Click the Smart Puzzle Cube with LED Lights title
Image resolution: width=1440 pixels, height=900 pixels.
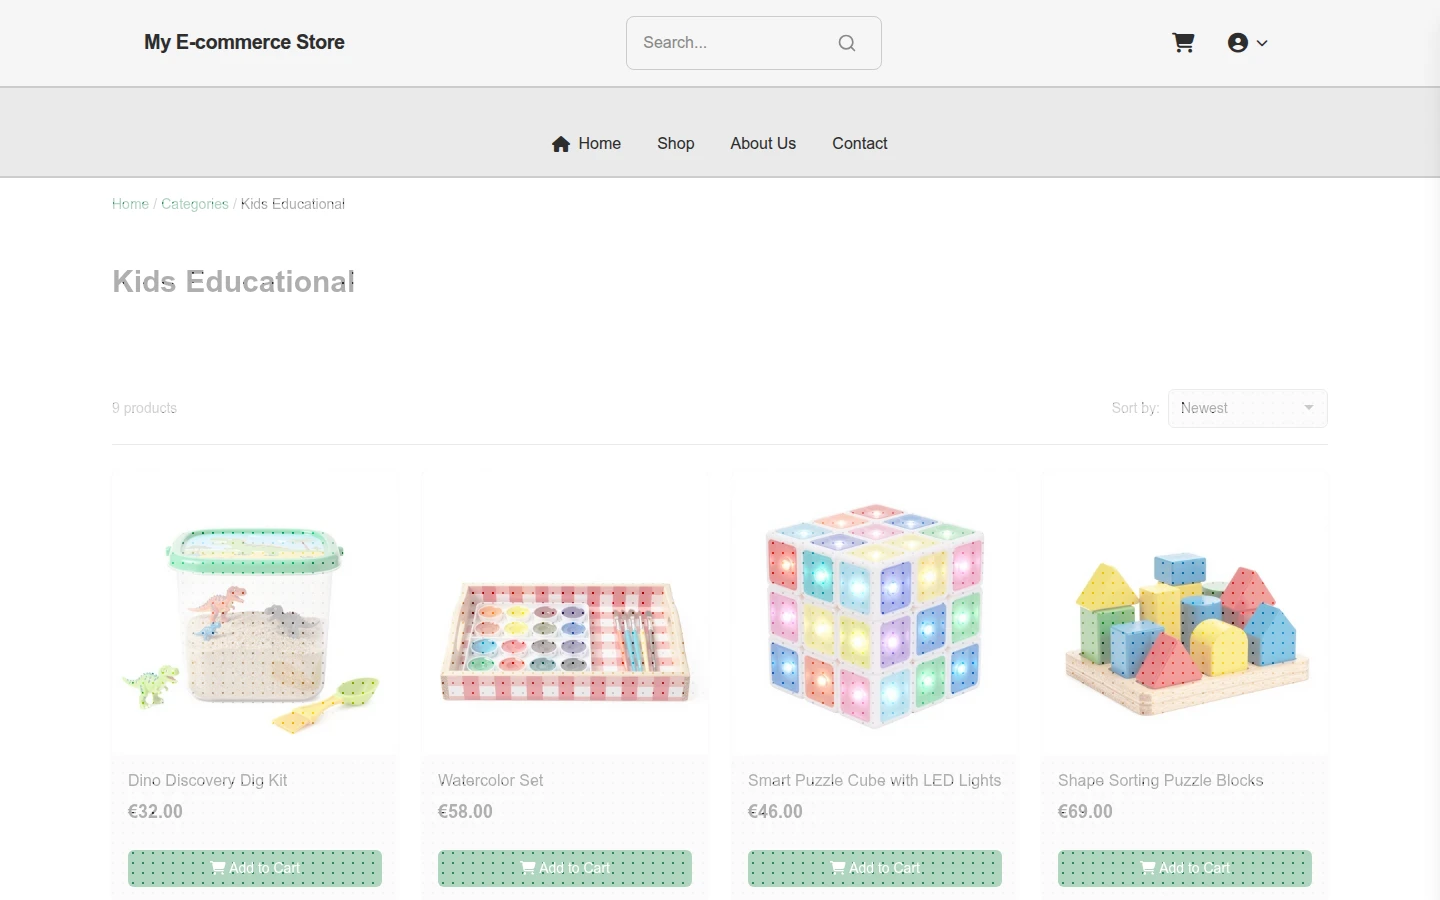pyautogui.click(x=874, y=780)
